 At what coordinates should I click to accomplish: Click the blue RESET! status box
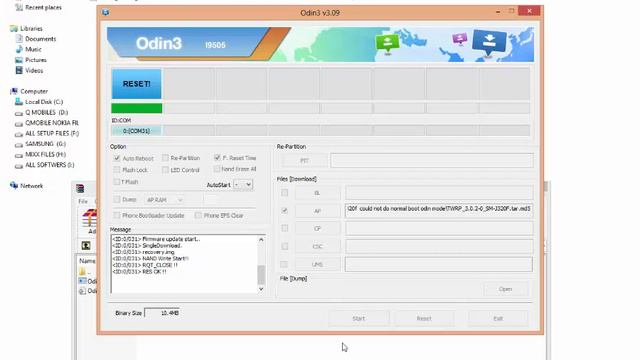[x=136, y=84]
